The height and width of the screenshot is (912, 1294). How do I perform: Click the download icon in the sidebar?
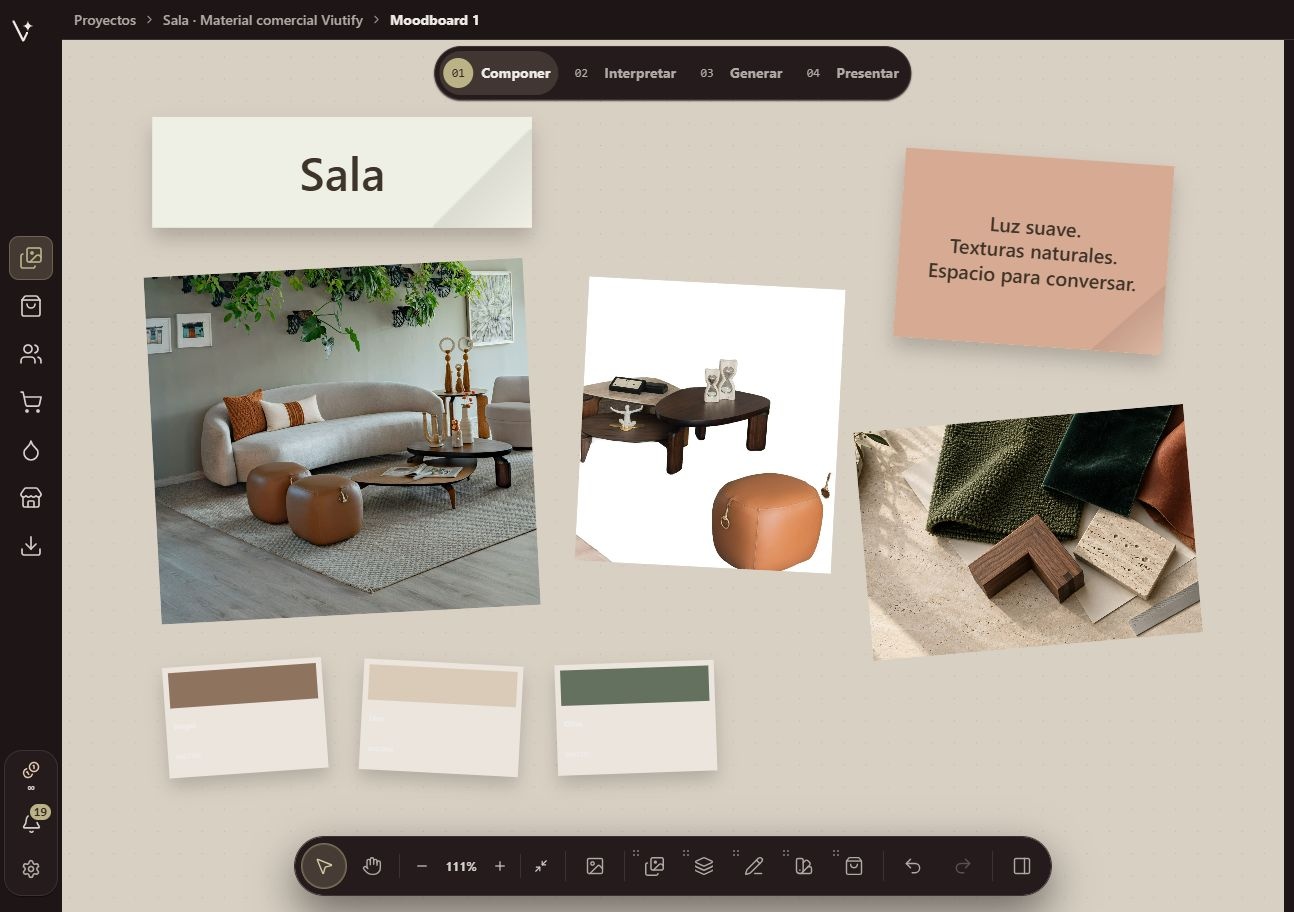[31, 546]
